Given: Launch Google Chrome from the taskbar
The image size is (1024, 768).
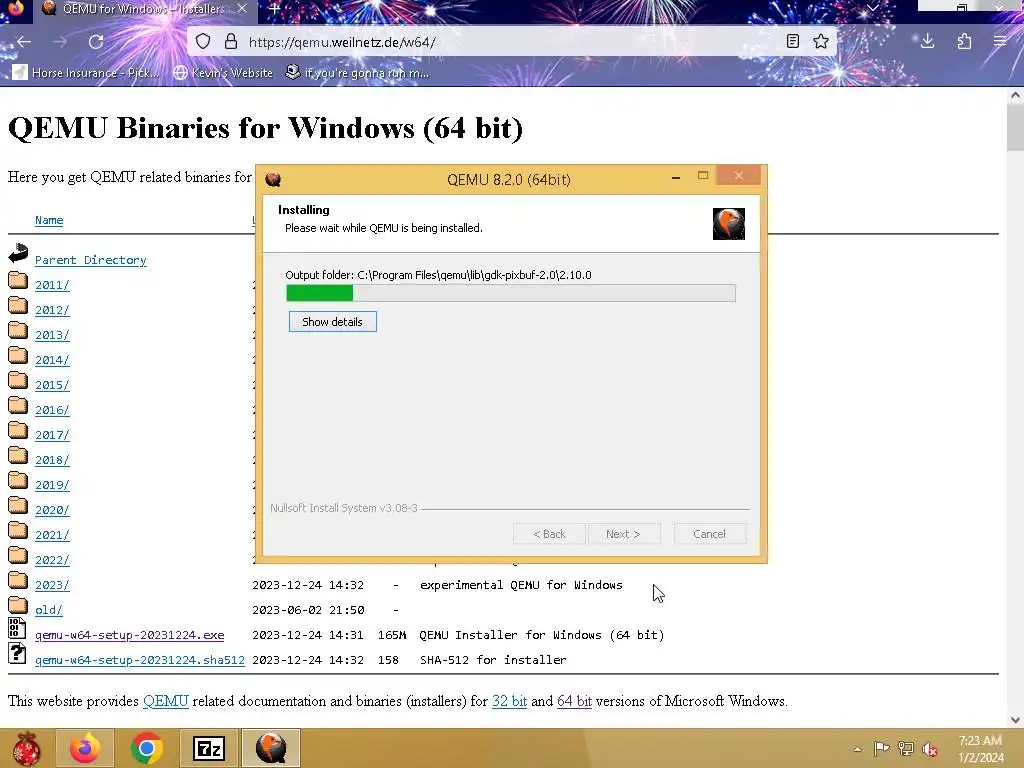Looking at the screenshot, I should [x=146, y=748].
